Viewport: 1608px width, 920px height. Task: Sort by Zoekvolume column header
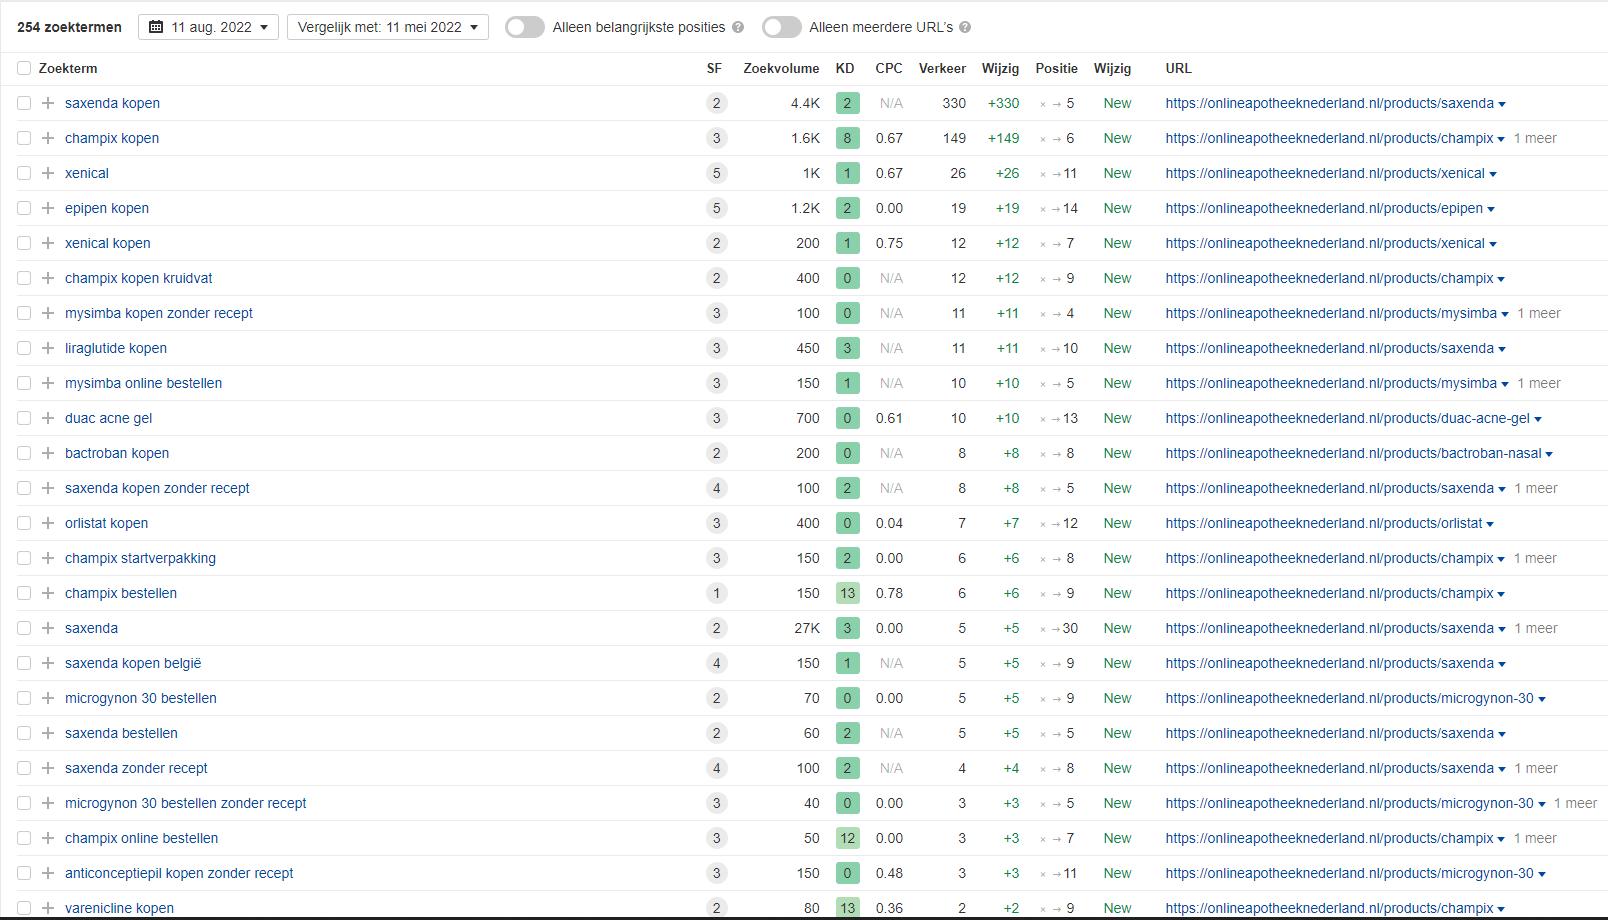pyautogui.click(x=781, y=68)
